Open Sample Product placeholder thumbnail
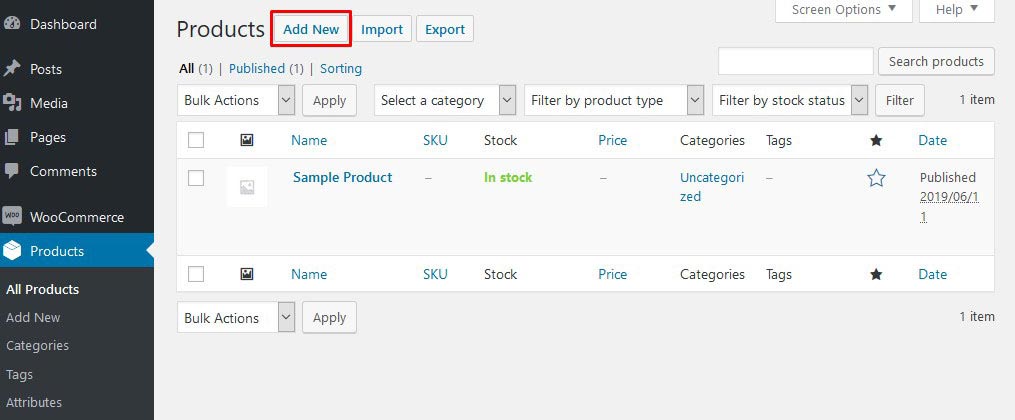The height and width of the screenshot is (420, 1015). pyautogui.click(x=247, y=187)
